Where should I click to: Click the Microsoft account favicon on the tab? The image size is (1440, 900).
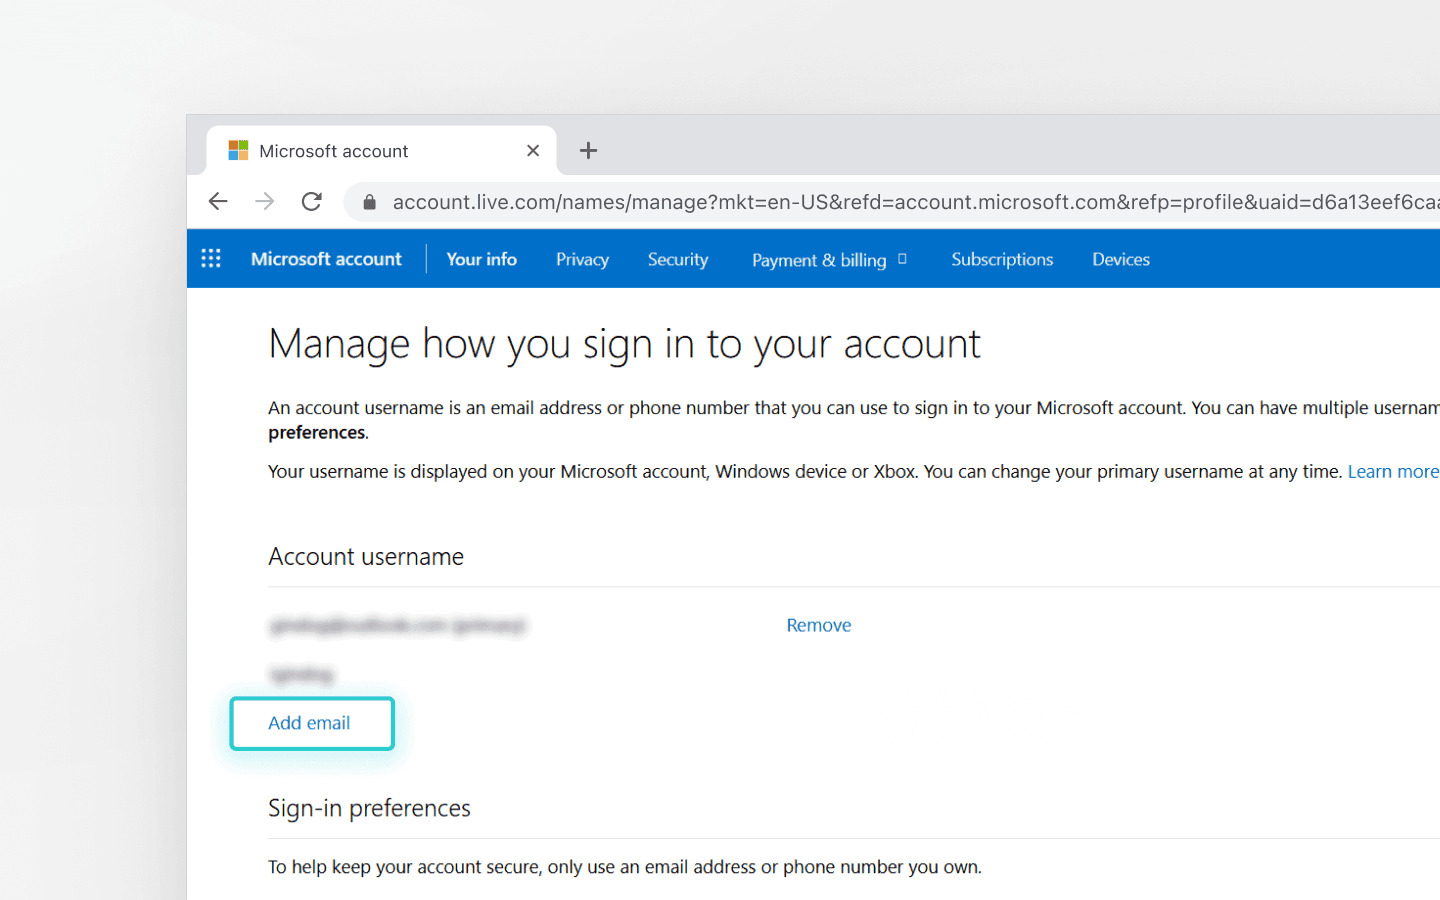238,150
